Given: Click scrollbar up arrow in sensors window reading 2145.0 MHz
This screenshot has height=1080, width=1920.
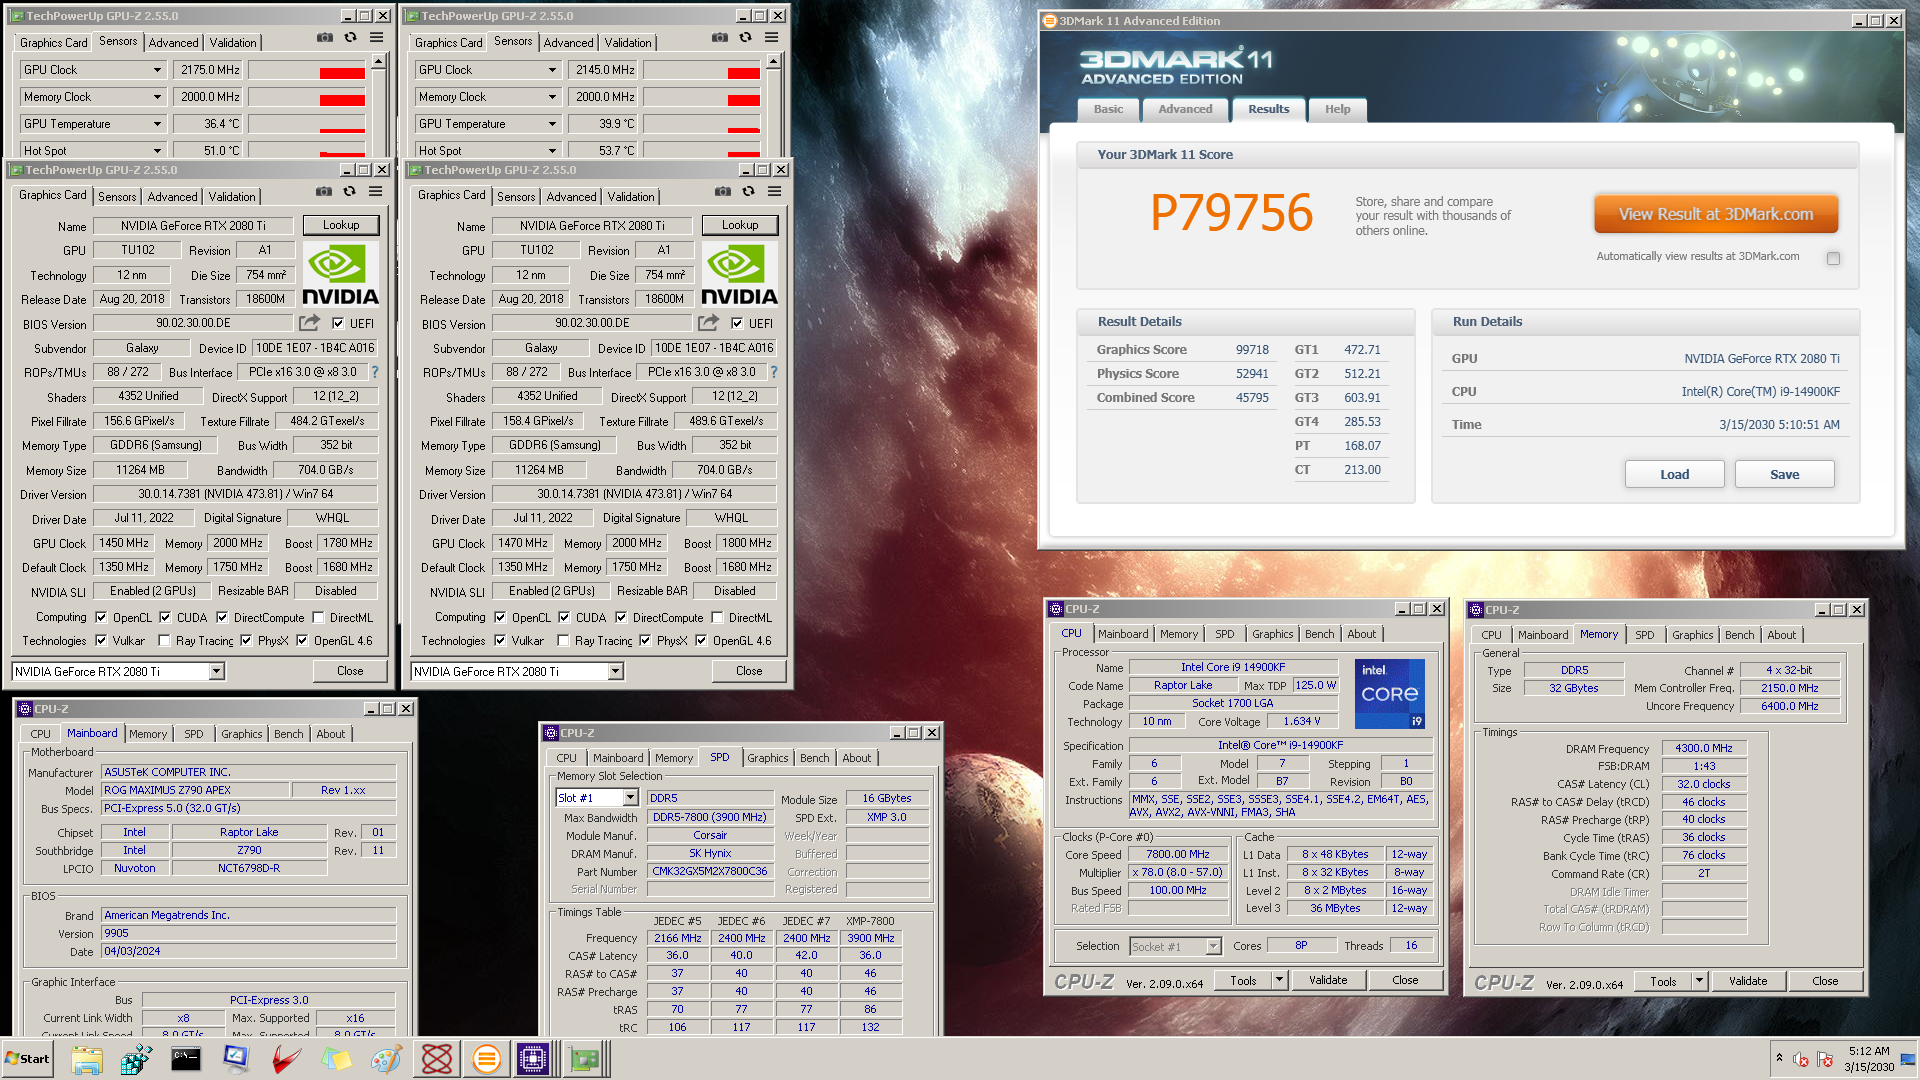Looking at the screenshot, I should point(773,62).
